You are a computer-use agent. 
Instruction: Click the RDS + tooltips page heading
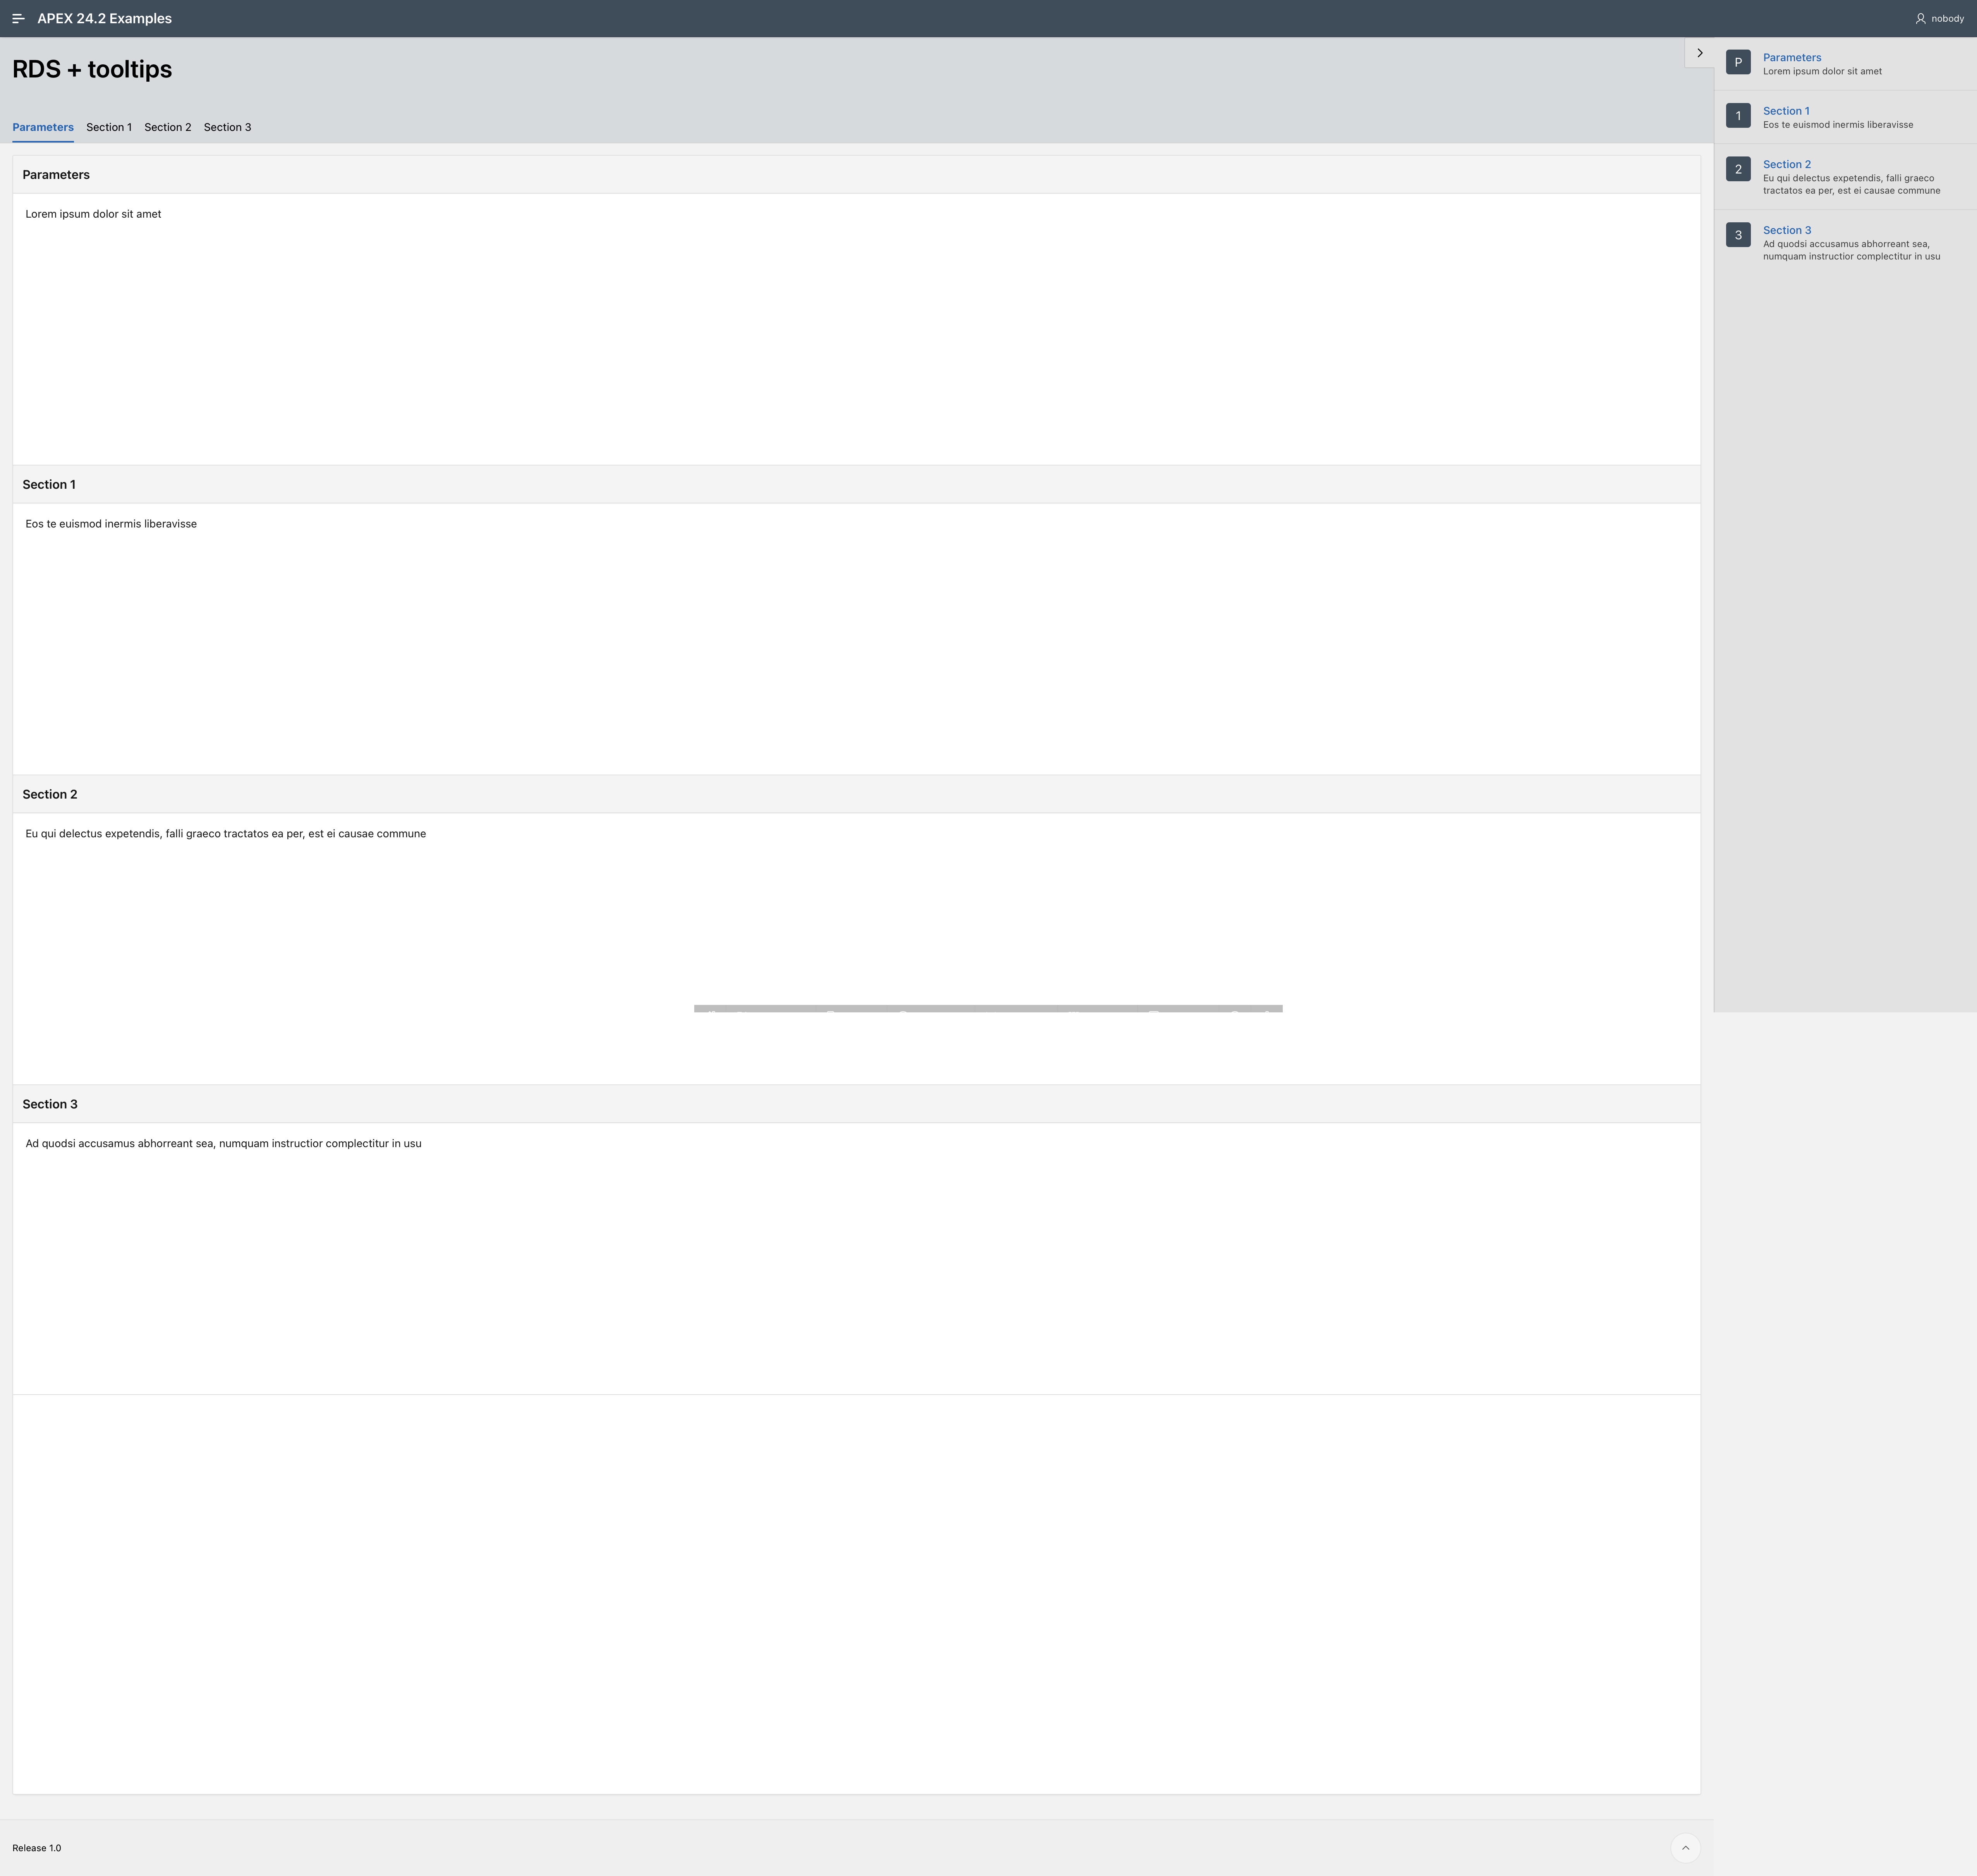tap(92, 69)
